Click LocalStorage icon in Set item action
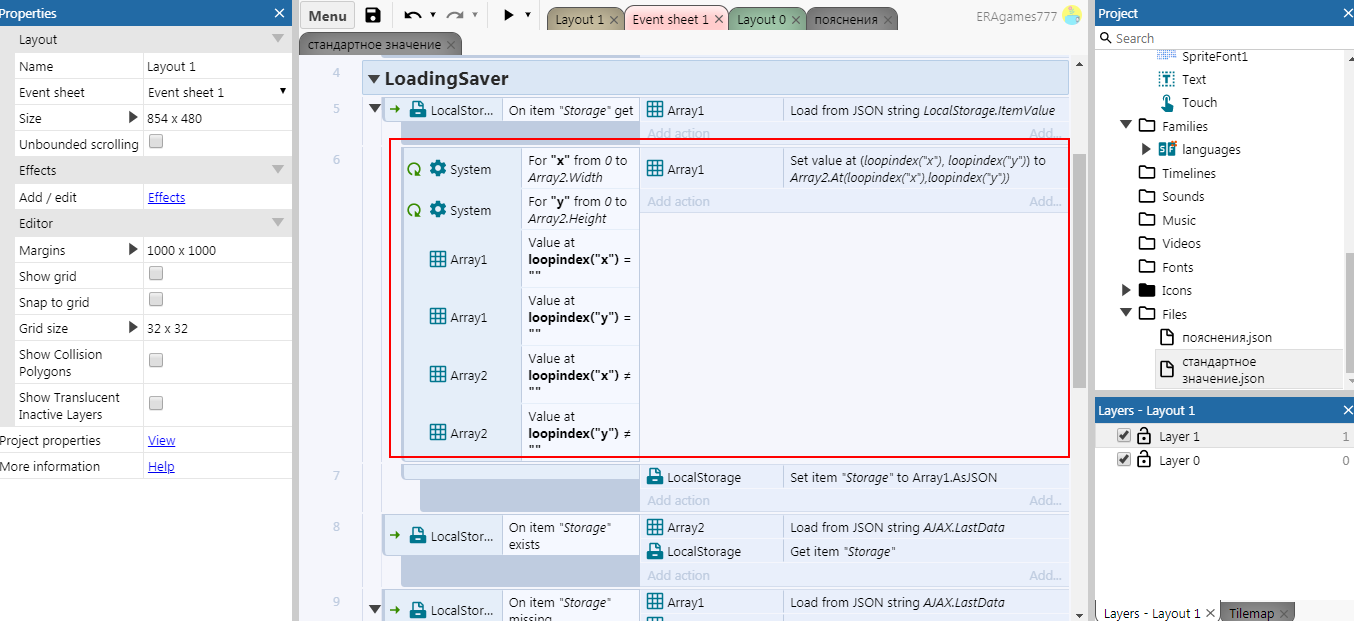The height and width of the screenshot is (621, 1354). 655,477
